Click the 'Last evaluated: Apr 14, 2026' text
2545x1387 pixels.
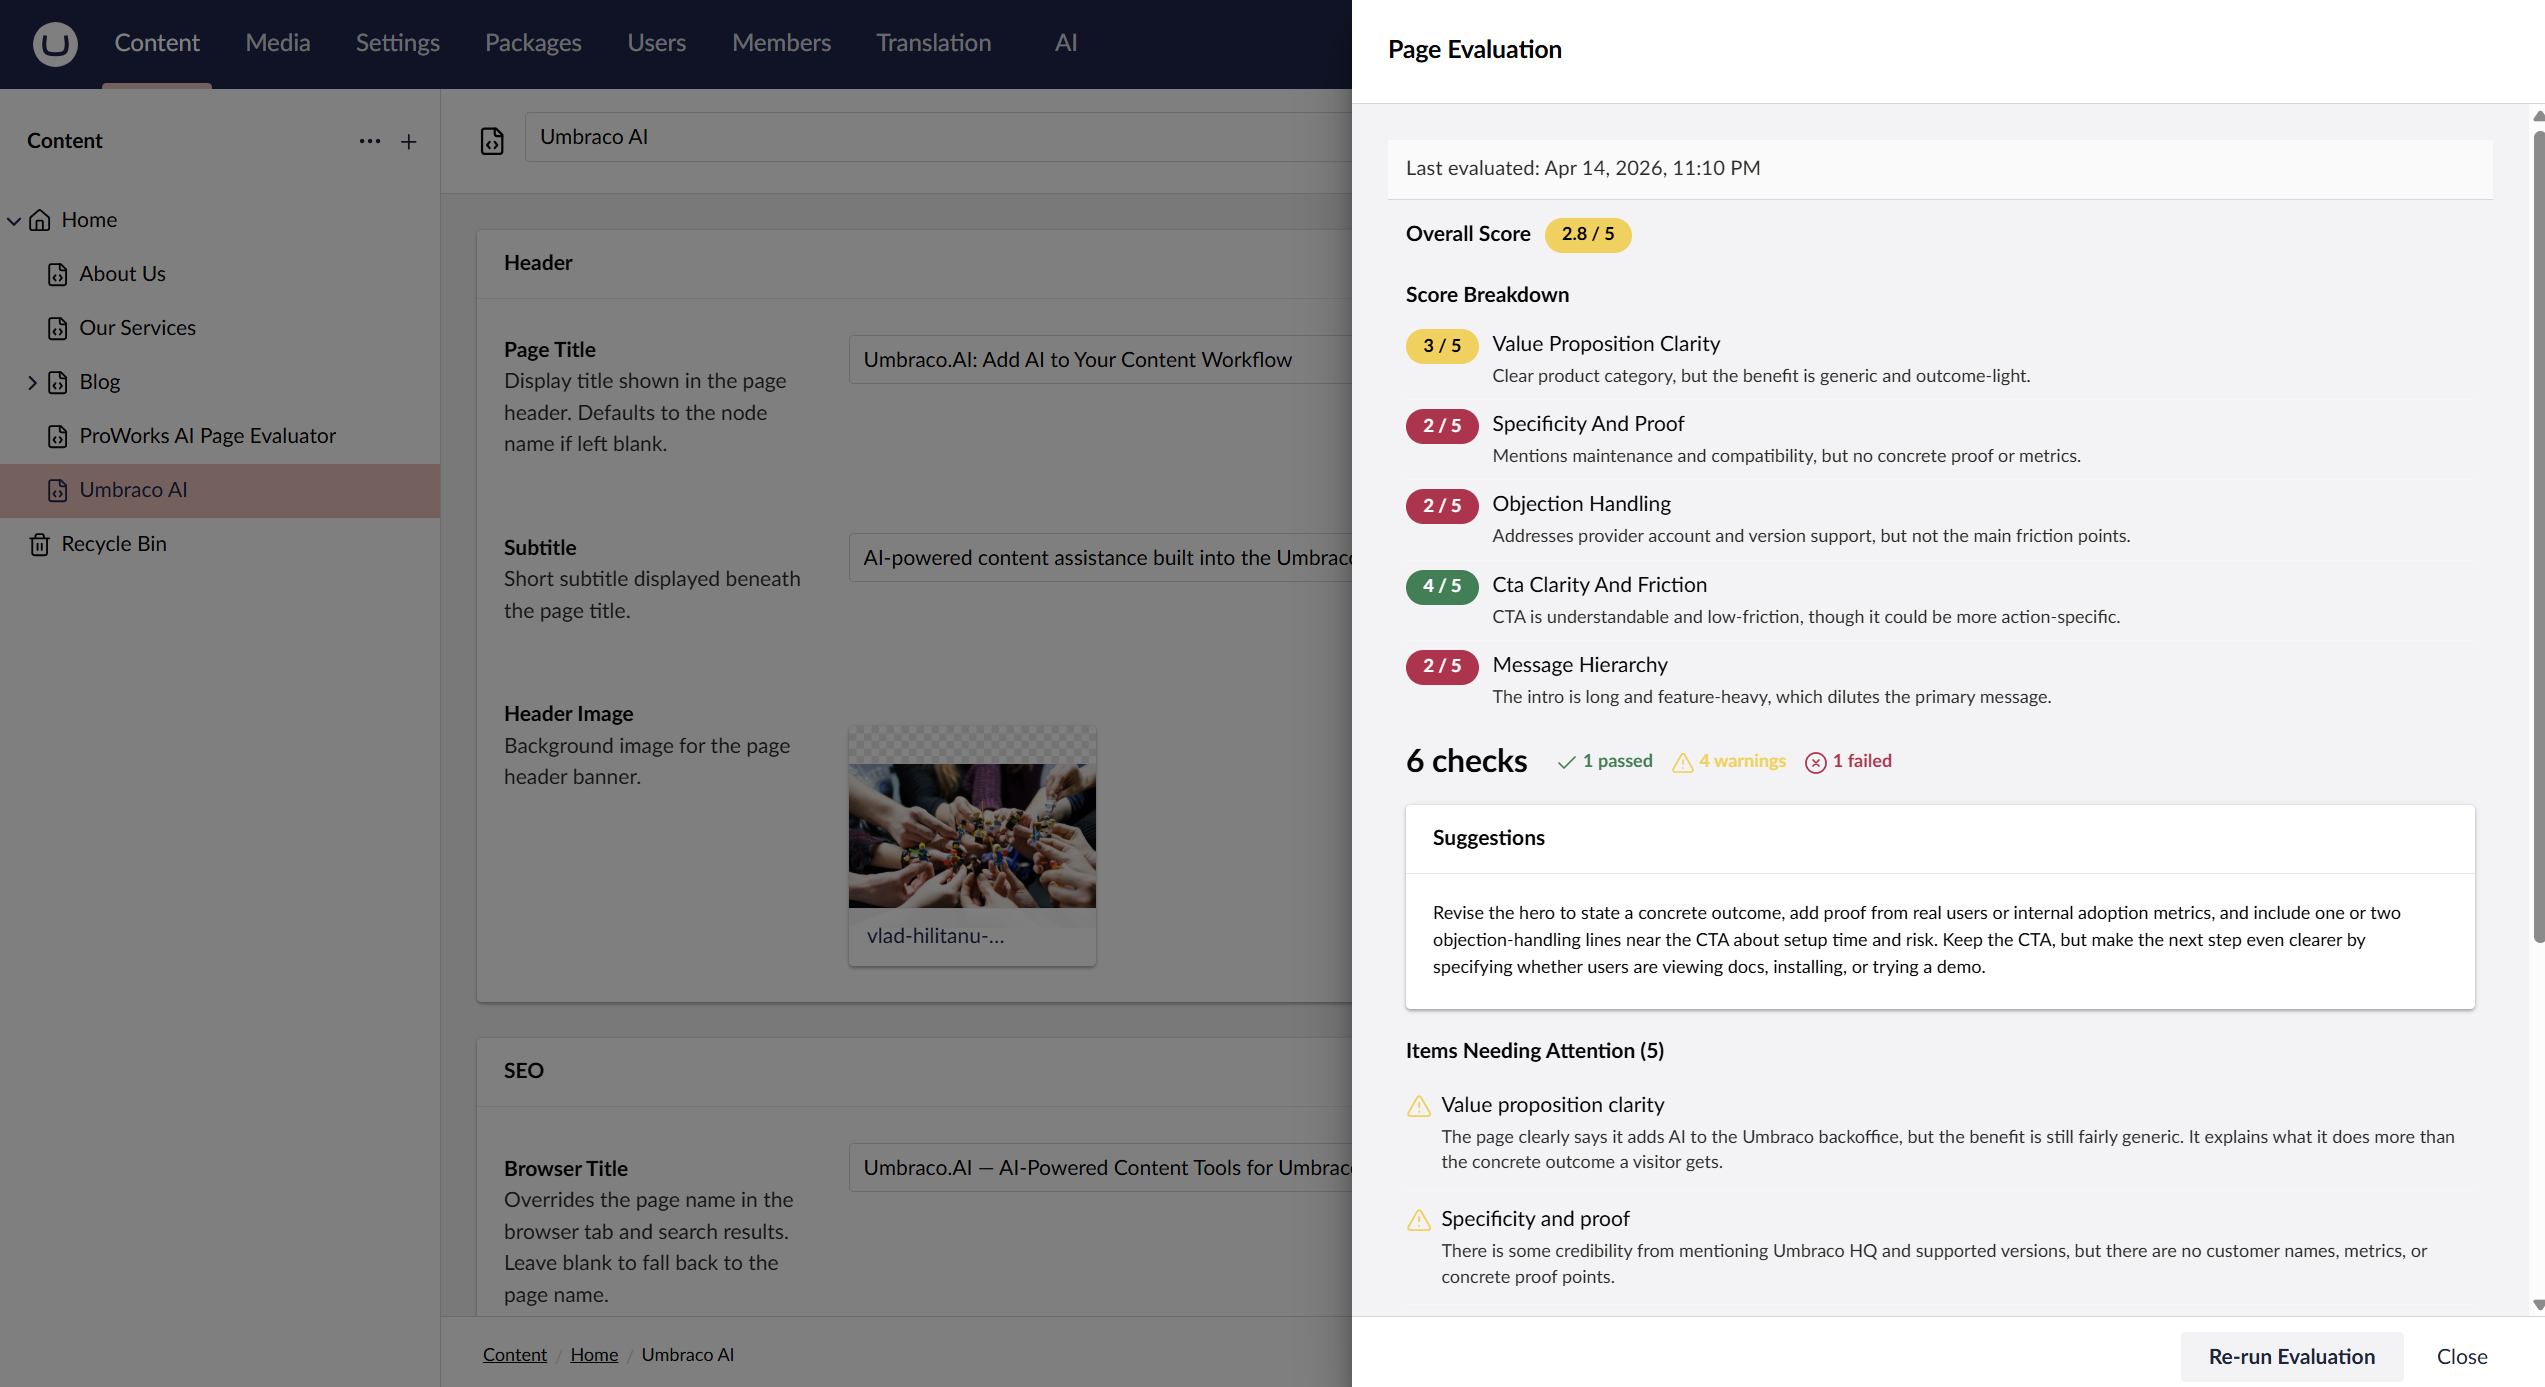click(x=1583, y=168)
